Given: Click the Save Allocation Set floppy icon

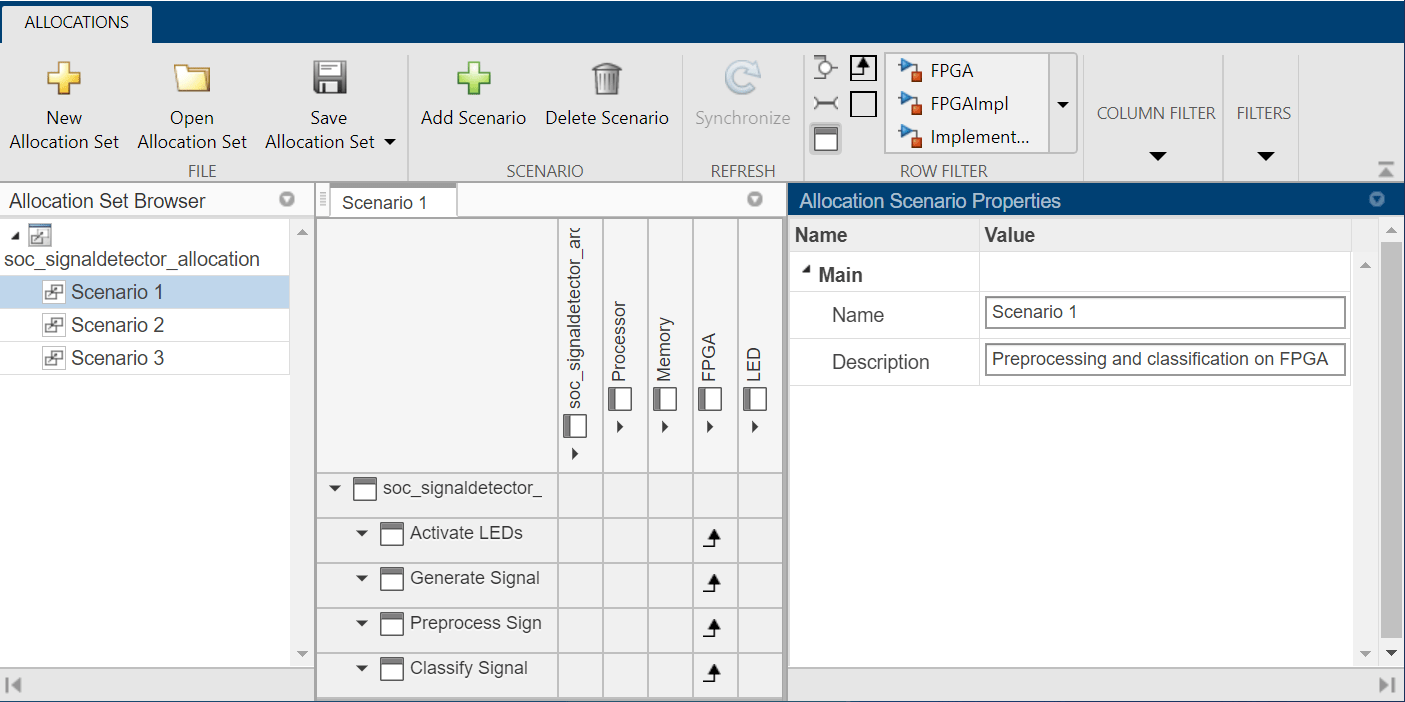Looking at the screenshot, I should point(328,78).
